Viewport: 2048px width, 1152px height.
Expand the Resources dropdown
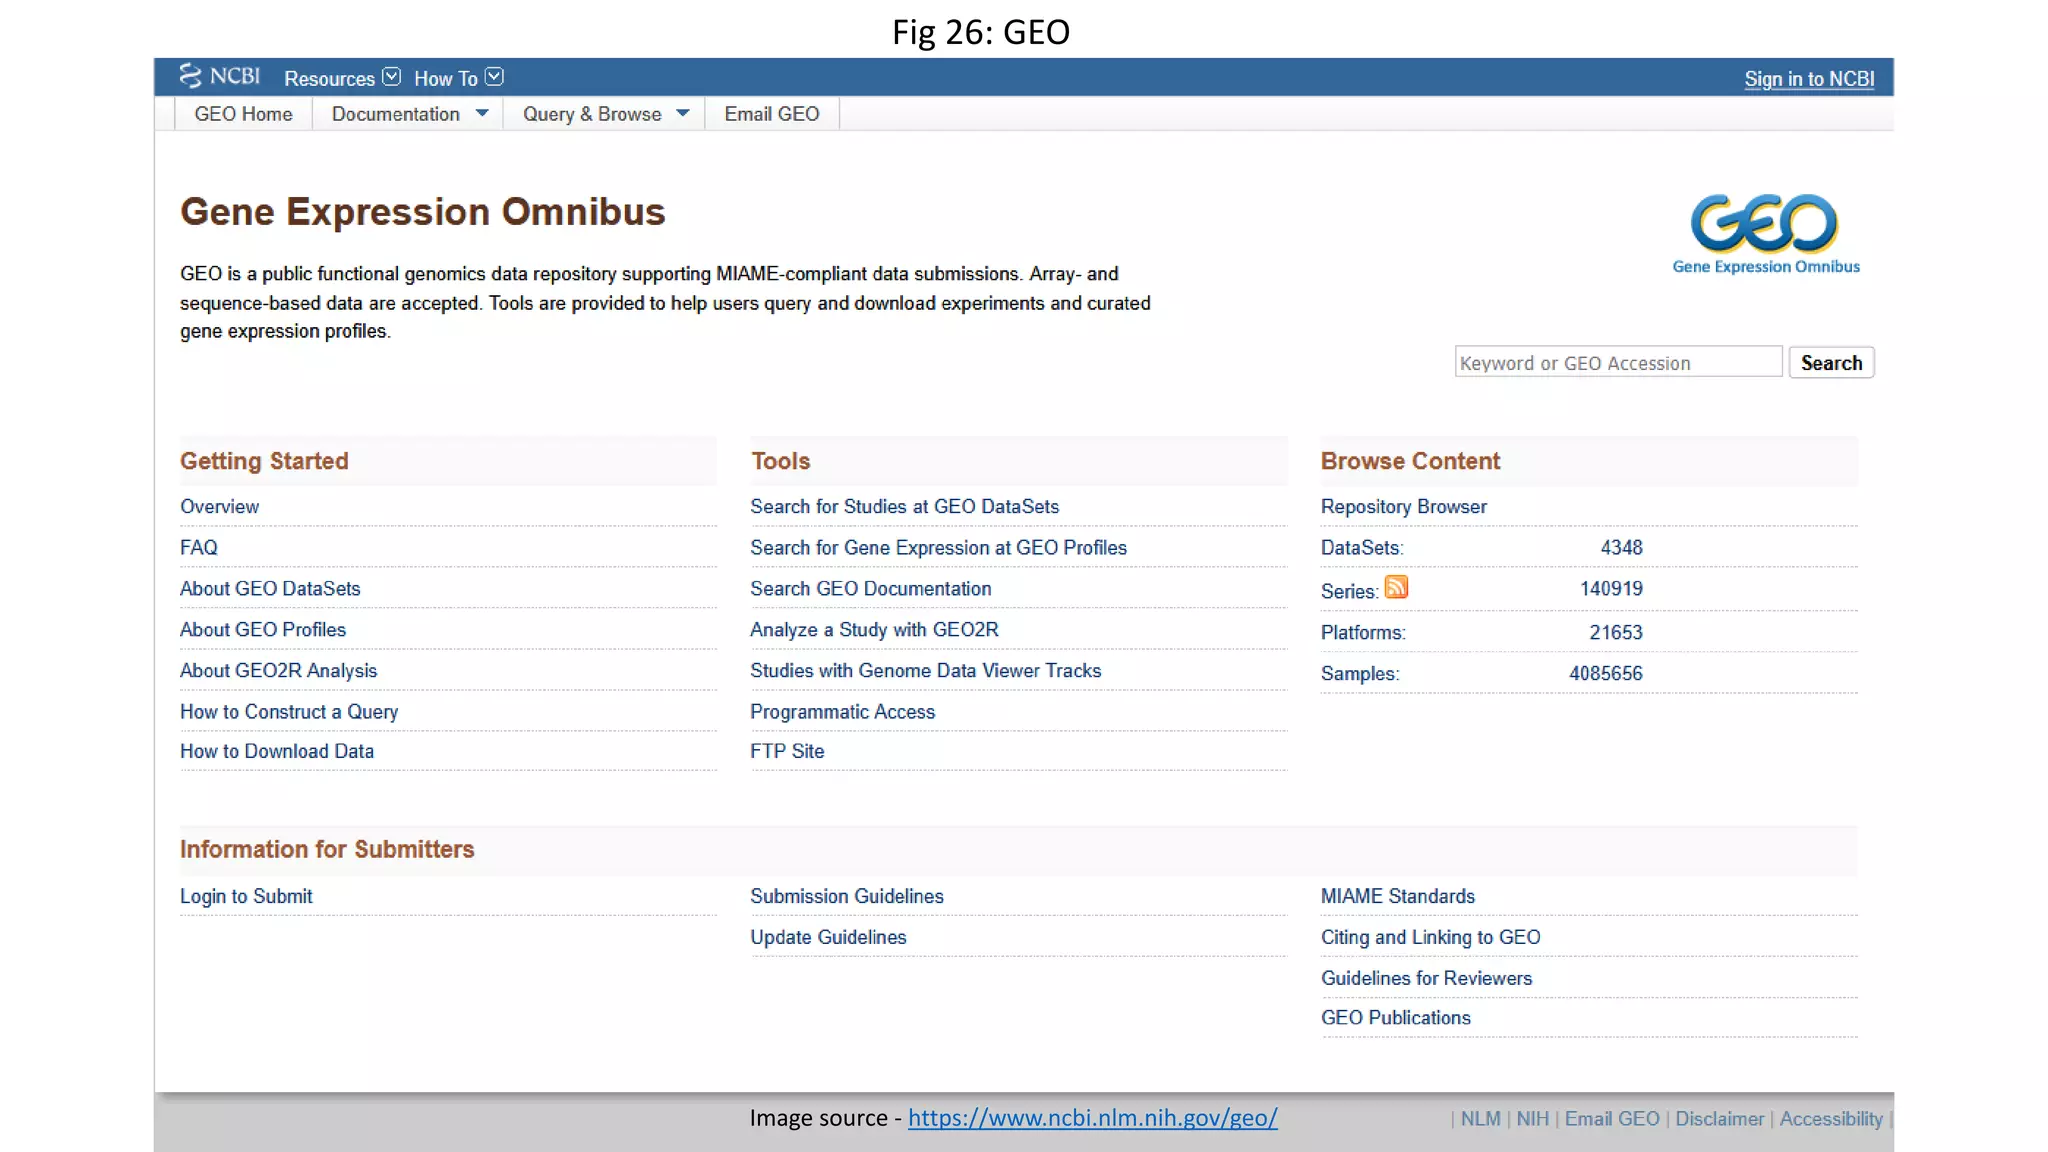[x=342, y=78]
